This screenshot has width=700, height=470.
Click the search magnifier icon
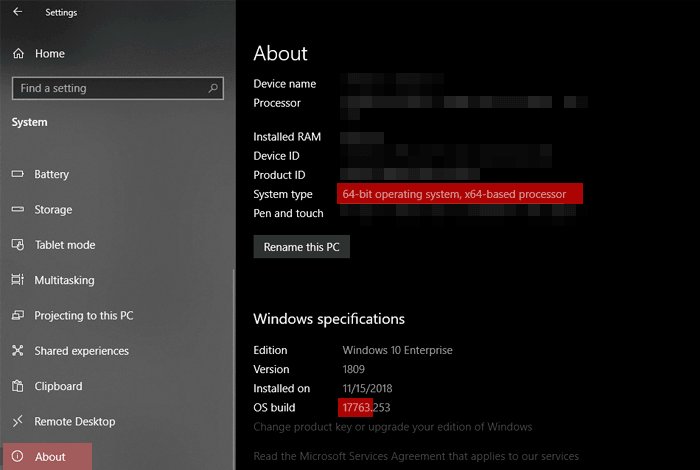point(213,88)
